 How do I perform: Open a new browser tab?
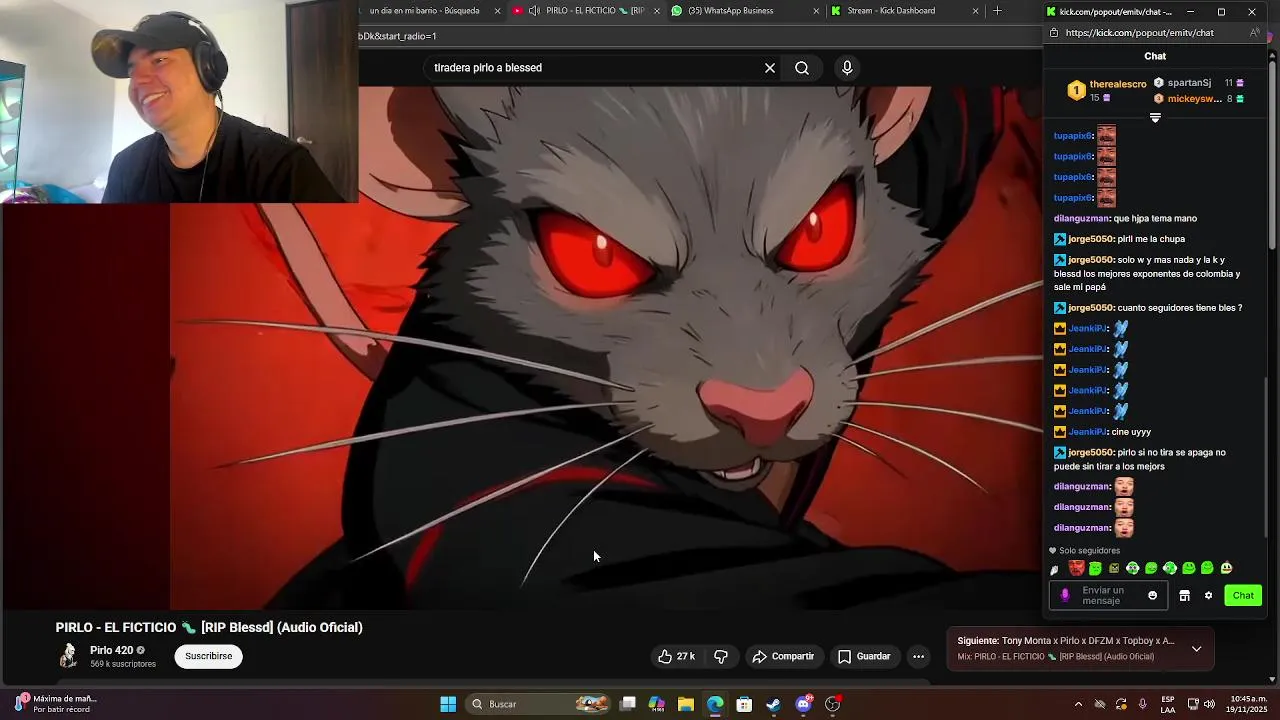(997, 11)
